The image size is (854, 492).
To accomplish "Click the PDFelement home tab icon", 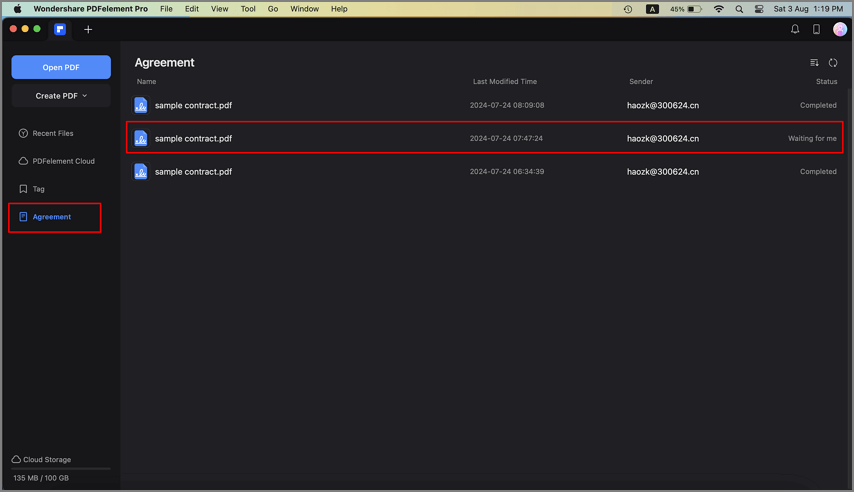I will (x=61, y=29).
